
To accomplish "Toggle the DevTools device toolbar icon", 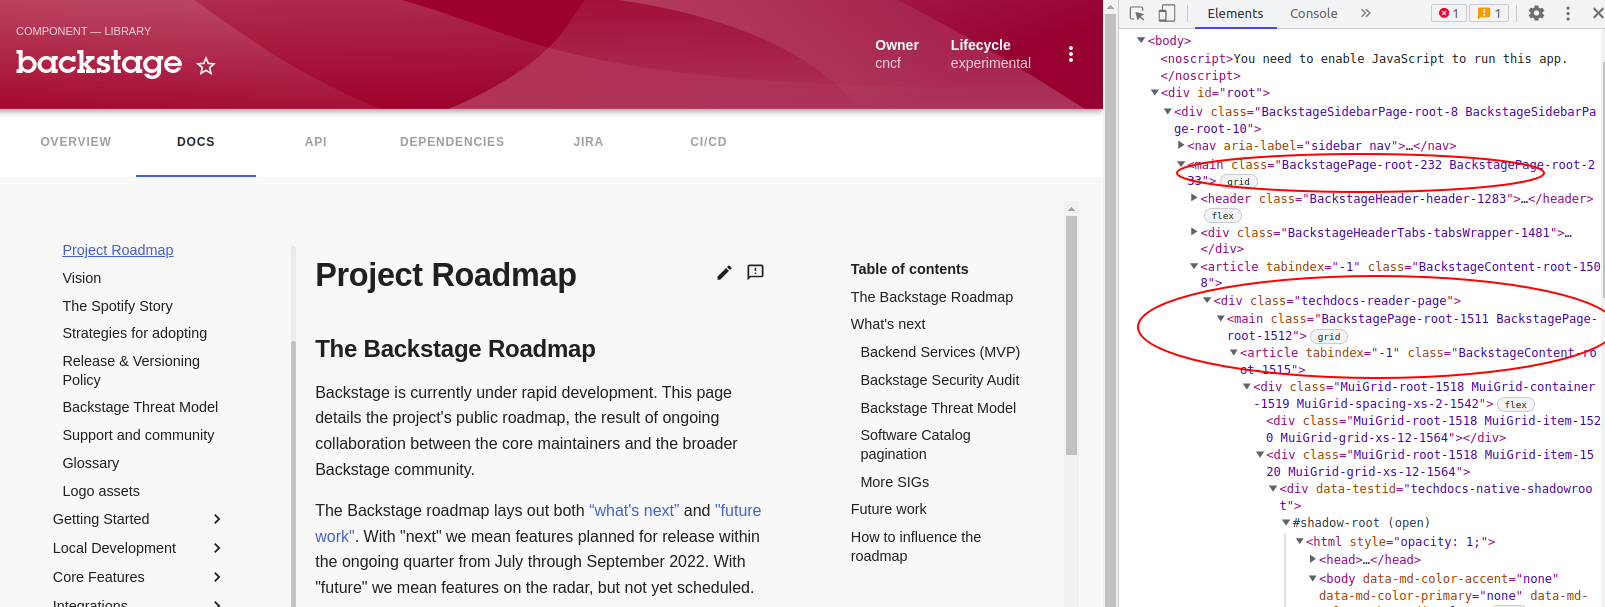I will tap(1166, 13).
